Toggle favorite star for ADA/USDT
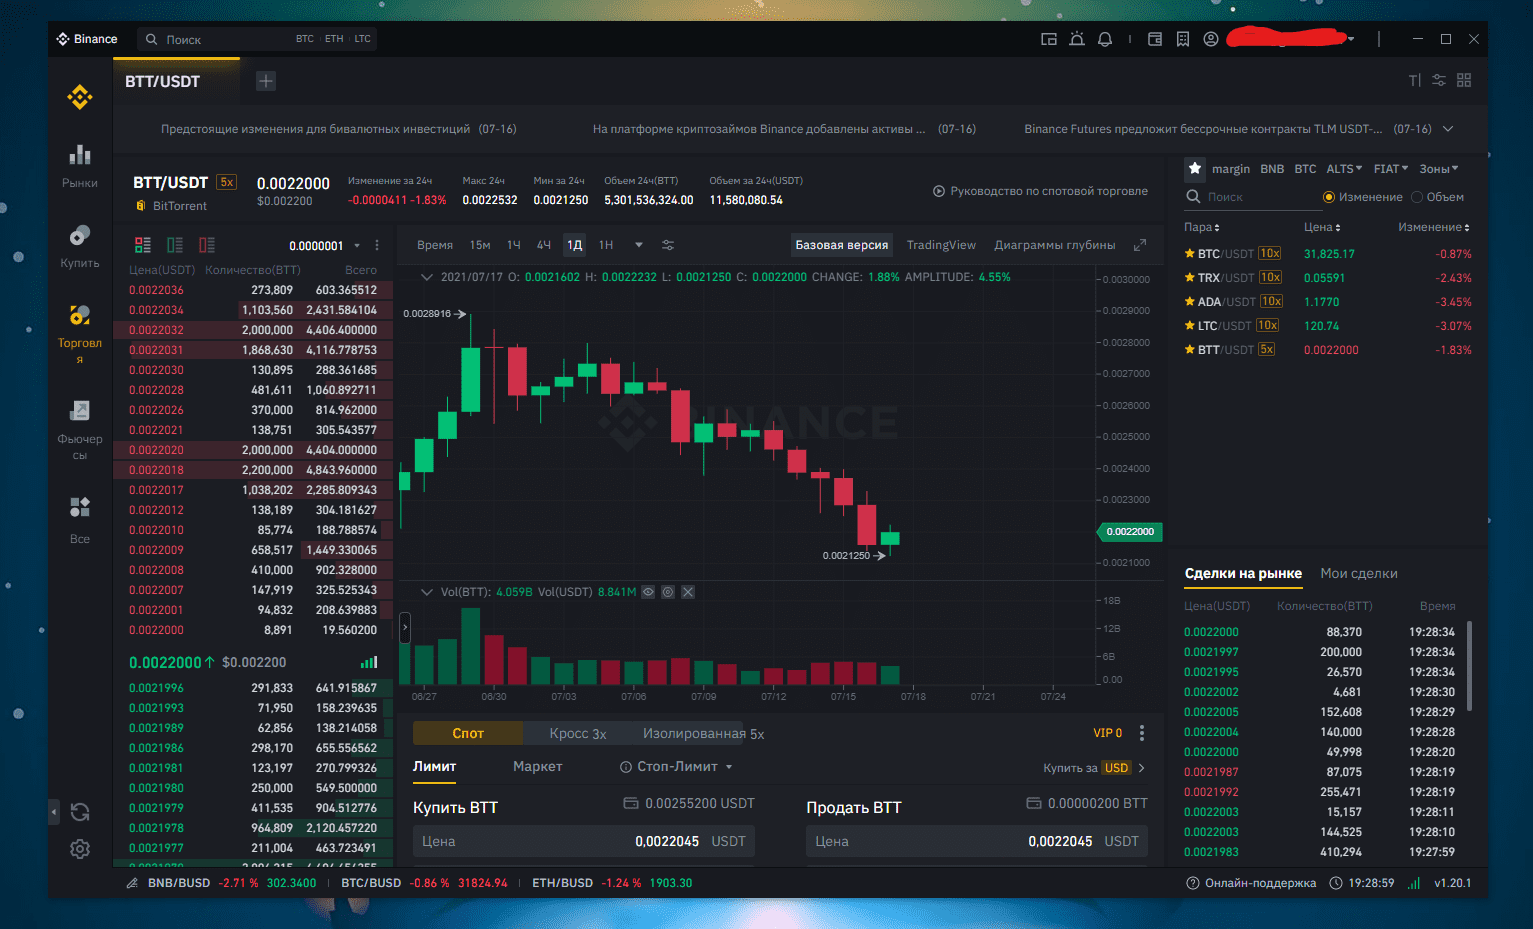Screen dimensions: 1533x929 (1190, 302)
